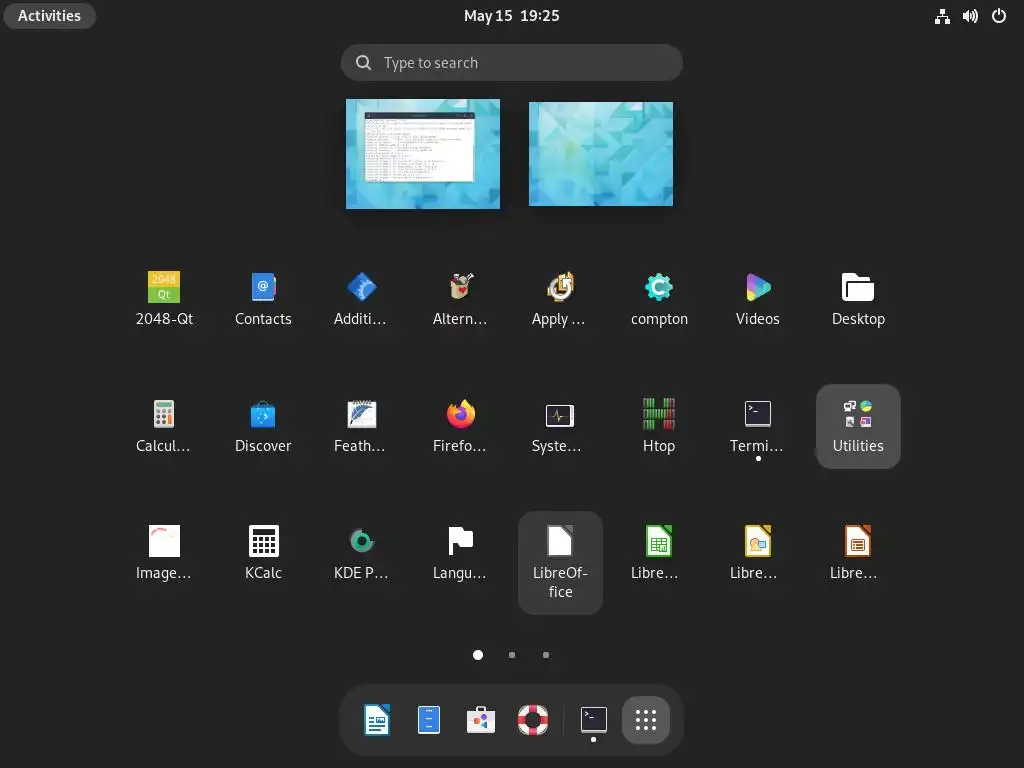Click the network status icon

pos(942,16)
